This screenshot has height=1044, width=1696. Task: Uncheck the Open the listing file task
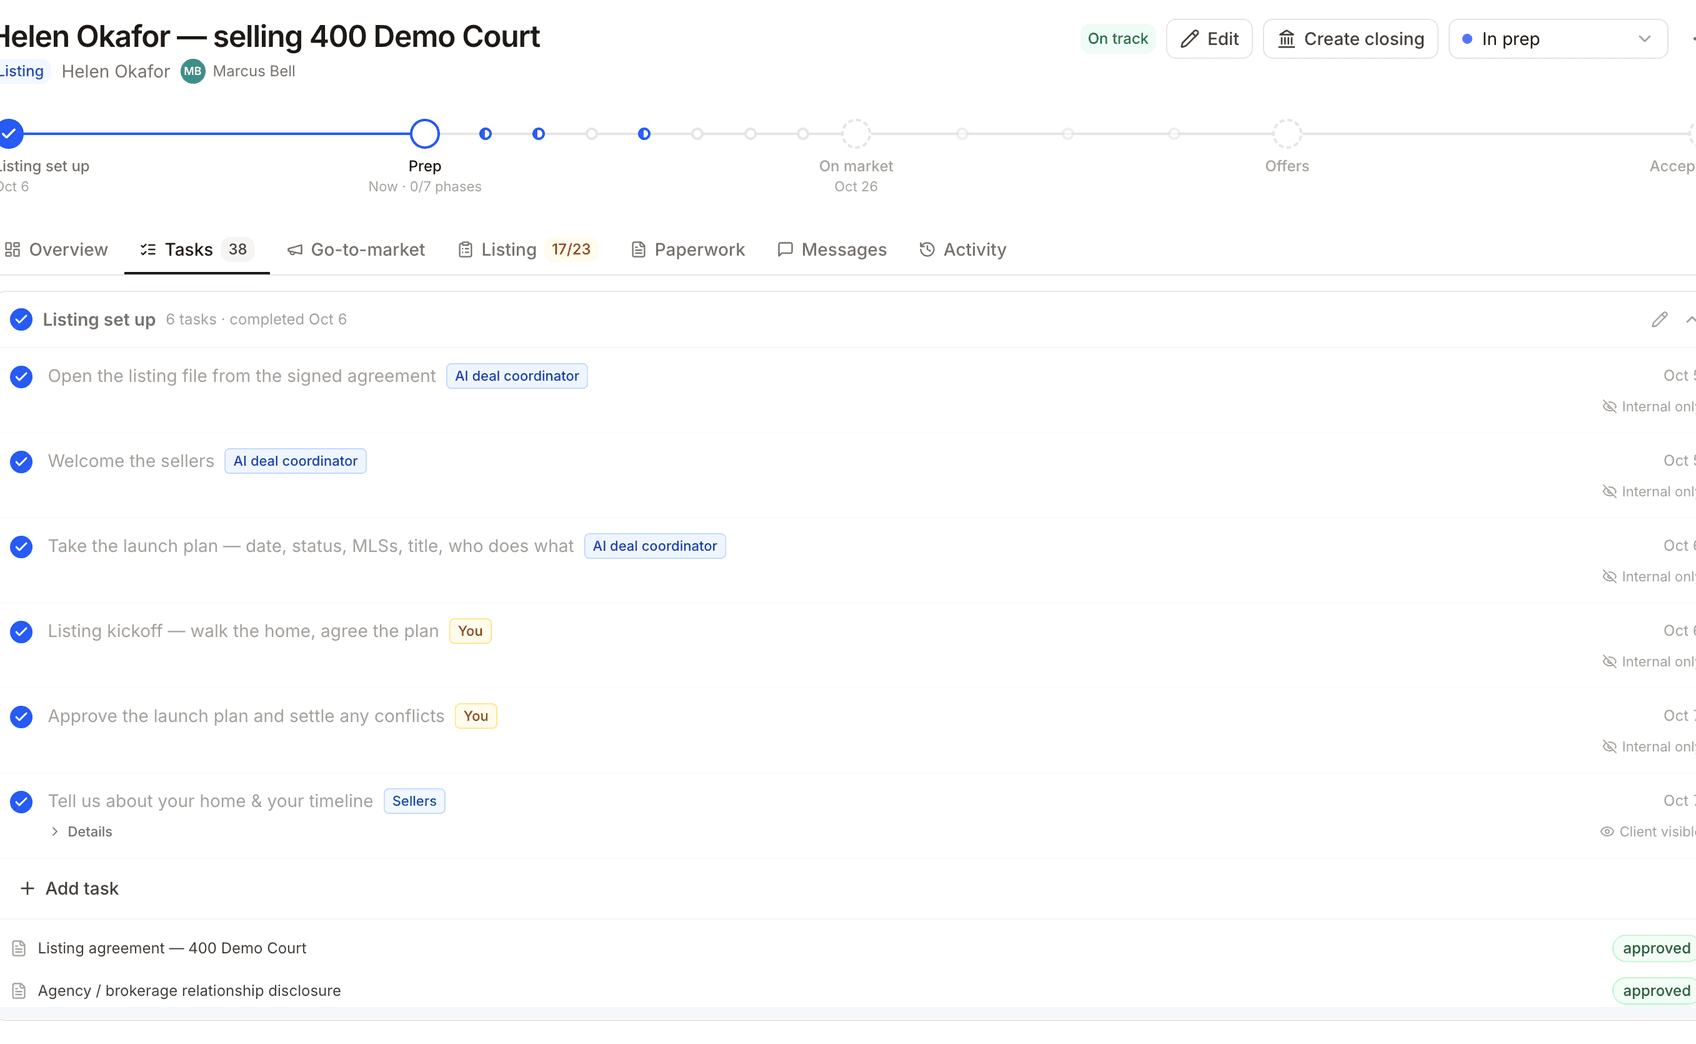click(21, 377)
